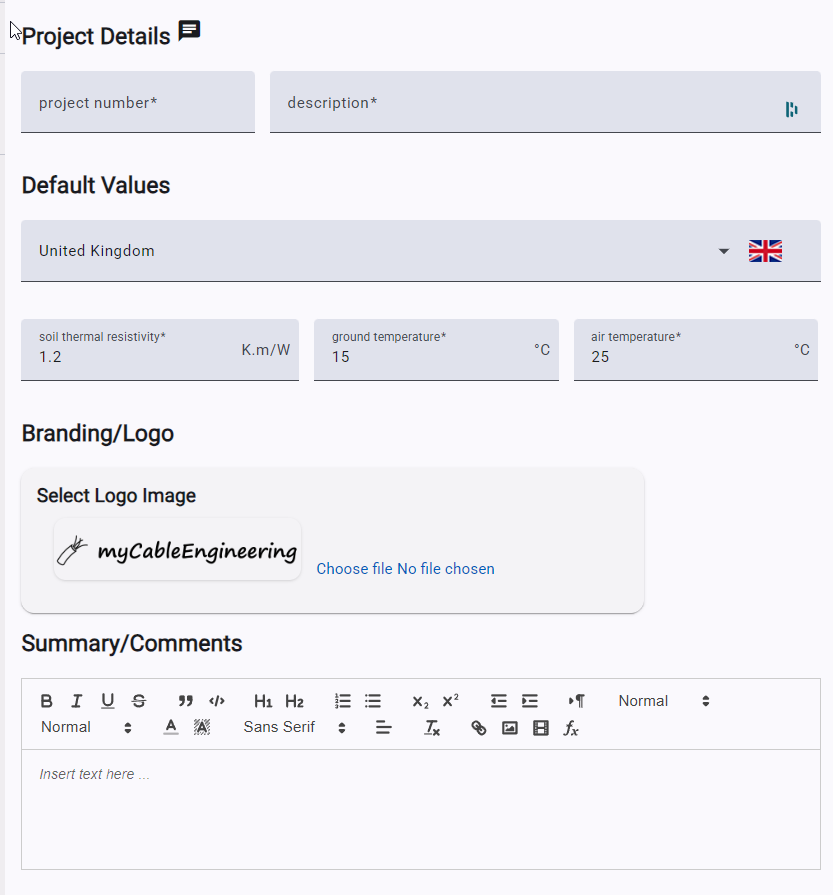The height and width of the screenshot is (895, 833).
Task: Toggle bold formatting in editor toolbar
Action: coord(47,701)
